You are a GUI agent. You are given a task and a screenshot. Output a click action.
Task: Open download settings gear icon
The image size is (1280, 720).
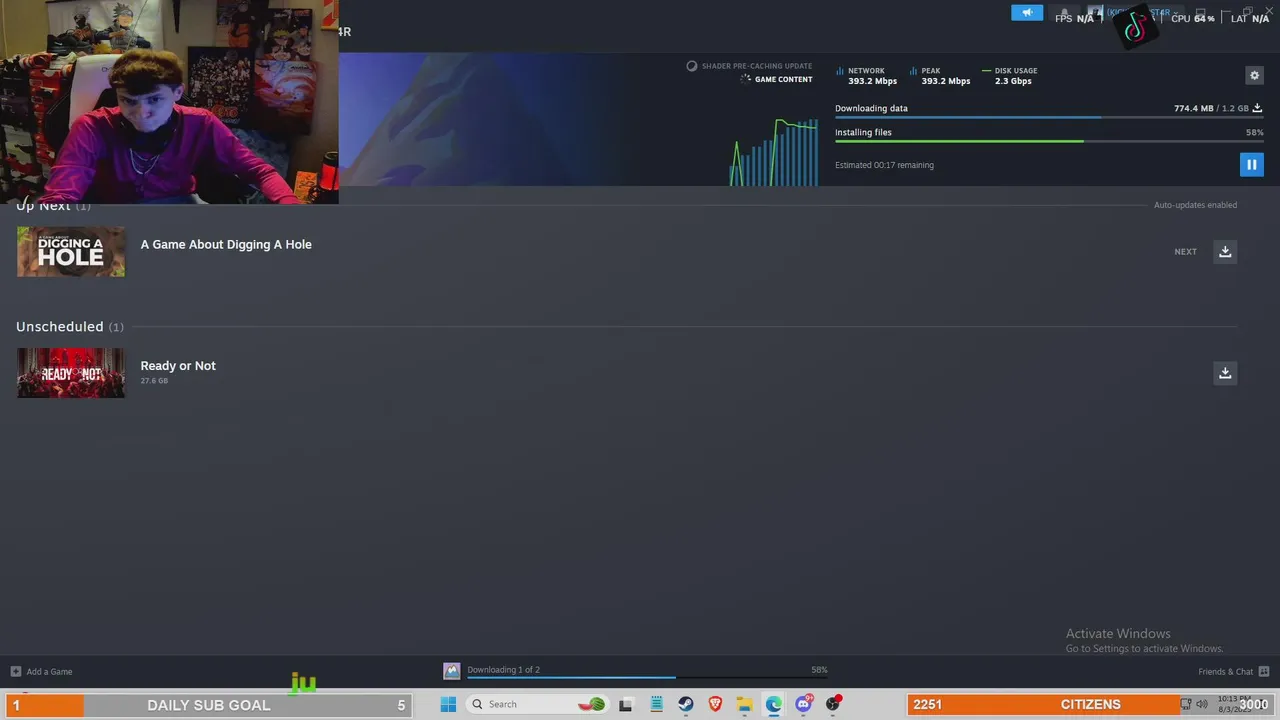pos(1254,76)
